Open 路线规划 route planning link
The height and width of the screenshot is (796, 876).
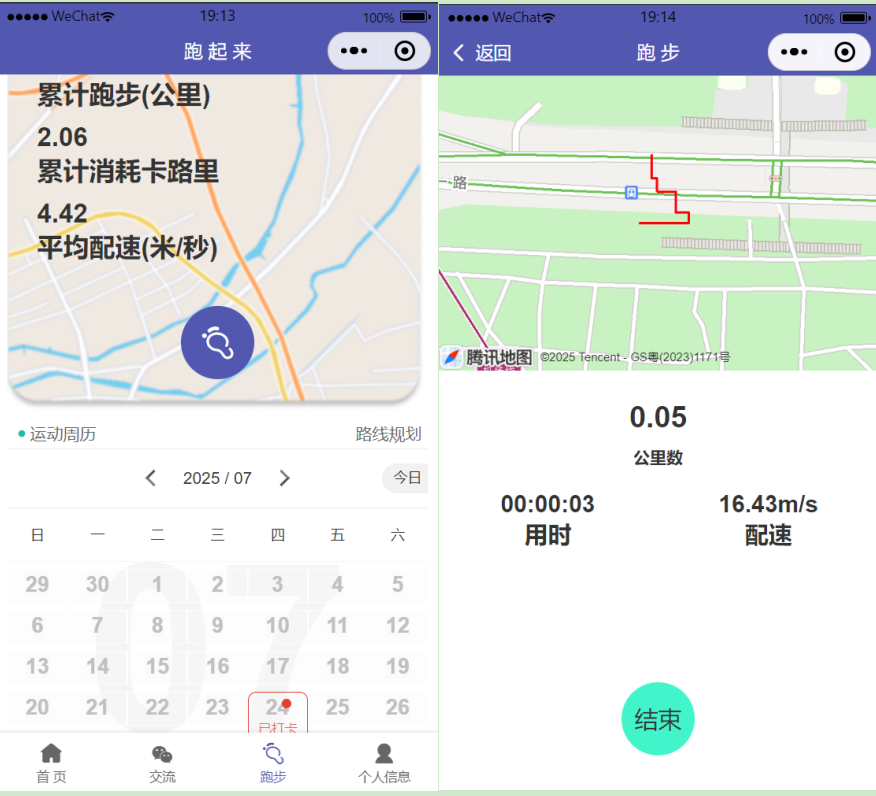[x=388, y=434]
